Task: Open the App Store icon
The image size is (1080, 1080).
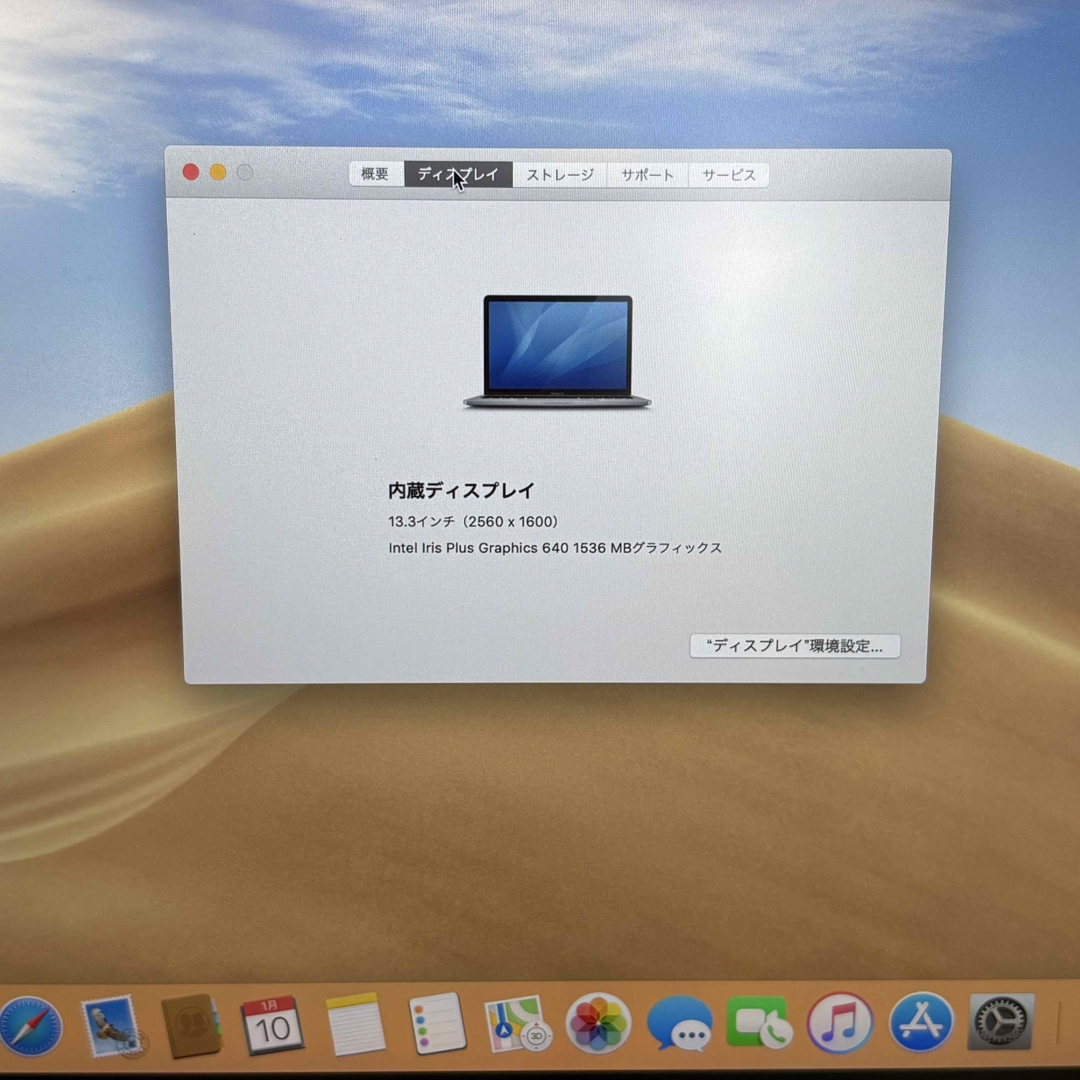Action: [921, 1022]
